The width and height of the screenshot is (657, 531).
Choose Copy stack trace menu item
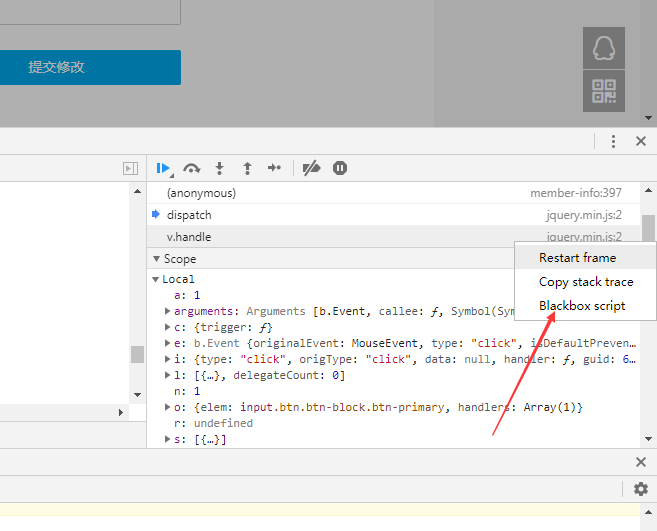pyautogui.click(x=585, y=282)
